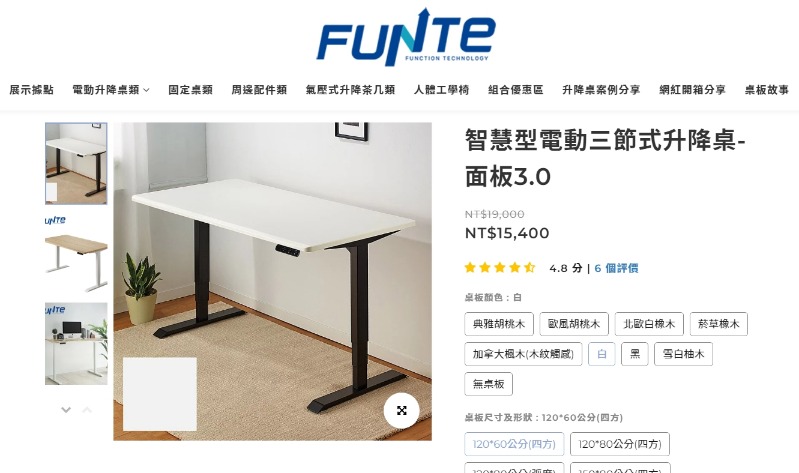This screenshot has height=473, width=799.
Task: Click thumbnail carousel down arrow
Action: (66, 409)
